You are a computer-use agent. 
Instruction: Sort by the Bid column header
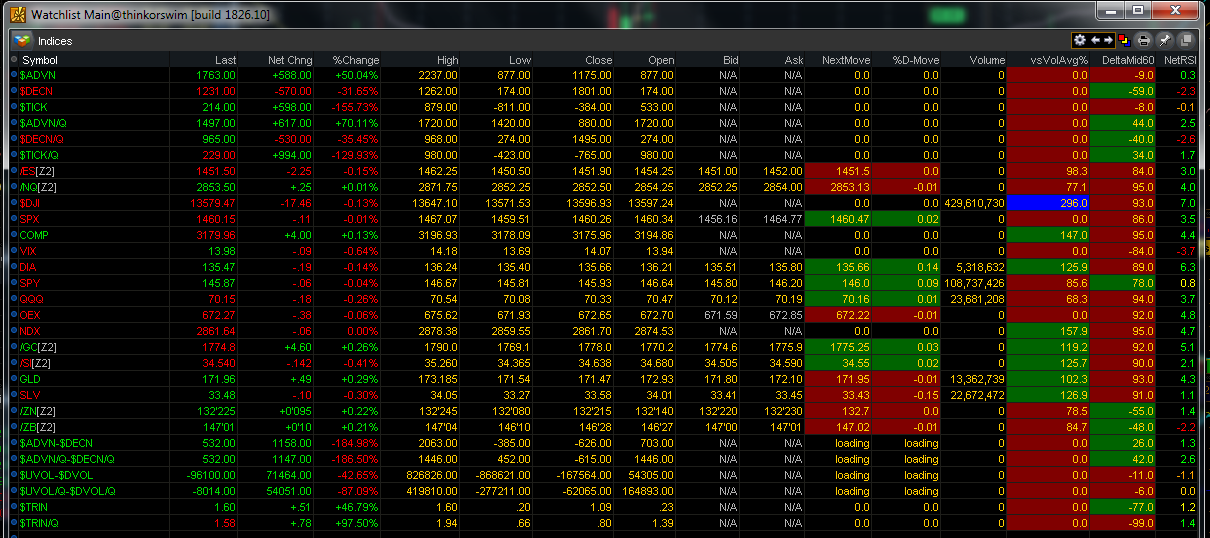point(730,60)
